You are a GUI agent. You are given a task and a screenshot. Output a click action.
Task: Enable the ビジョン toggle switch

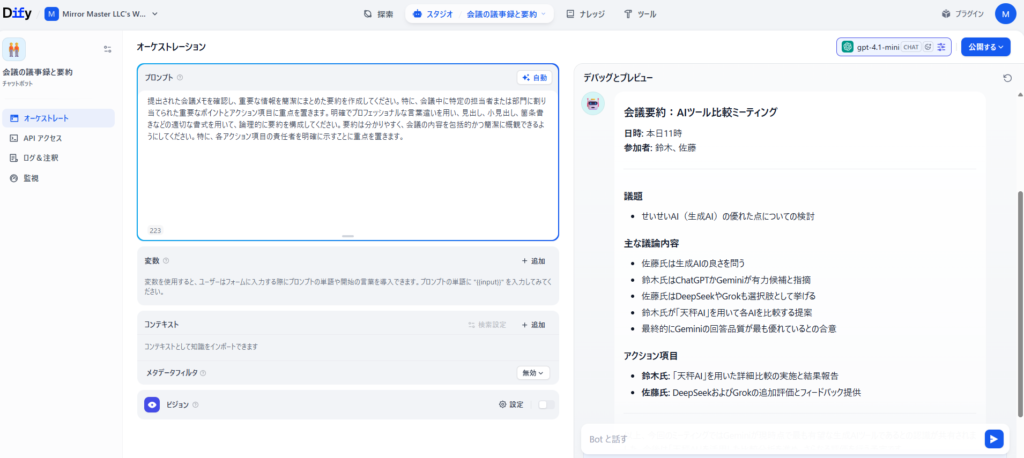point(546,405)
